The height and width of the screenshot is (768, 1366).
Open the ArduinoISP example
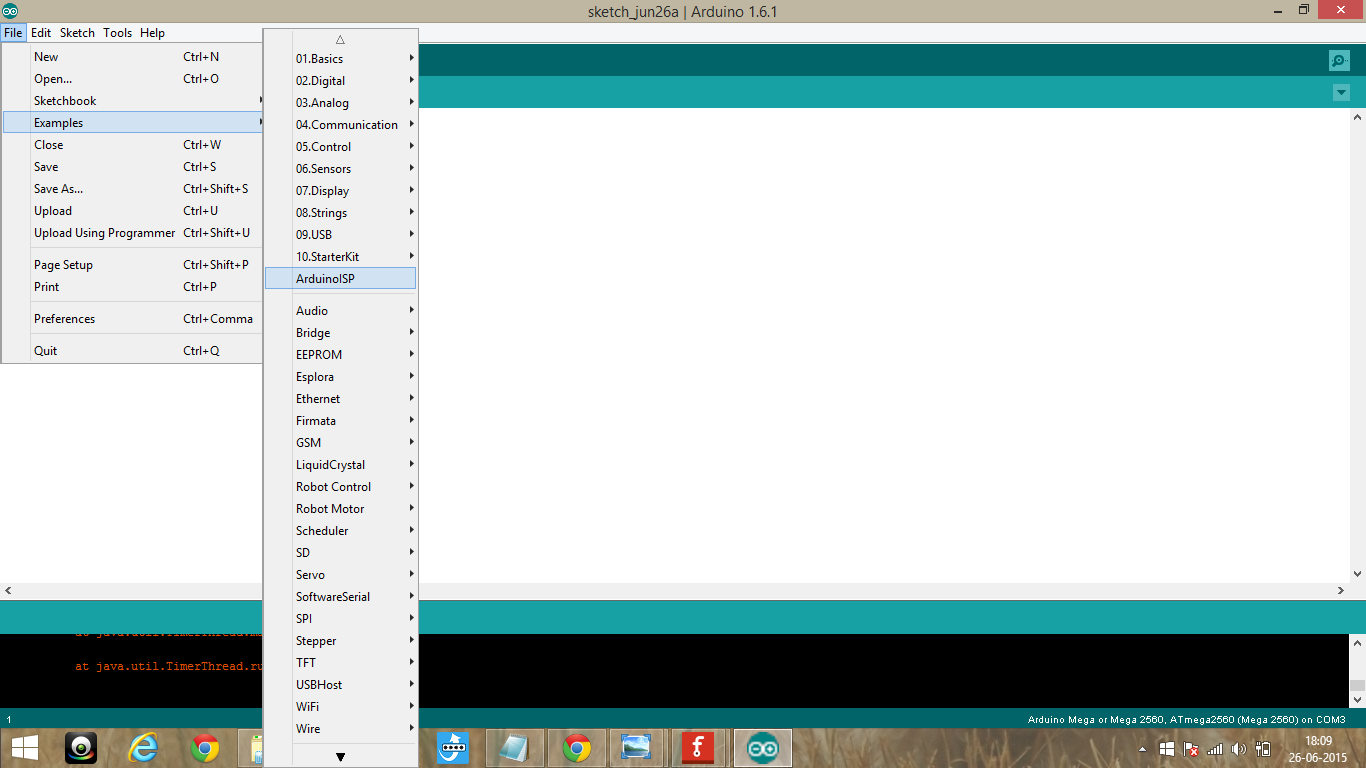340,279
